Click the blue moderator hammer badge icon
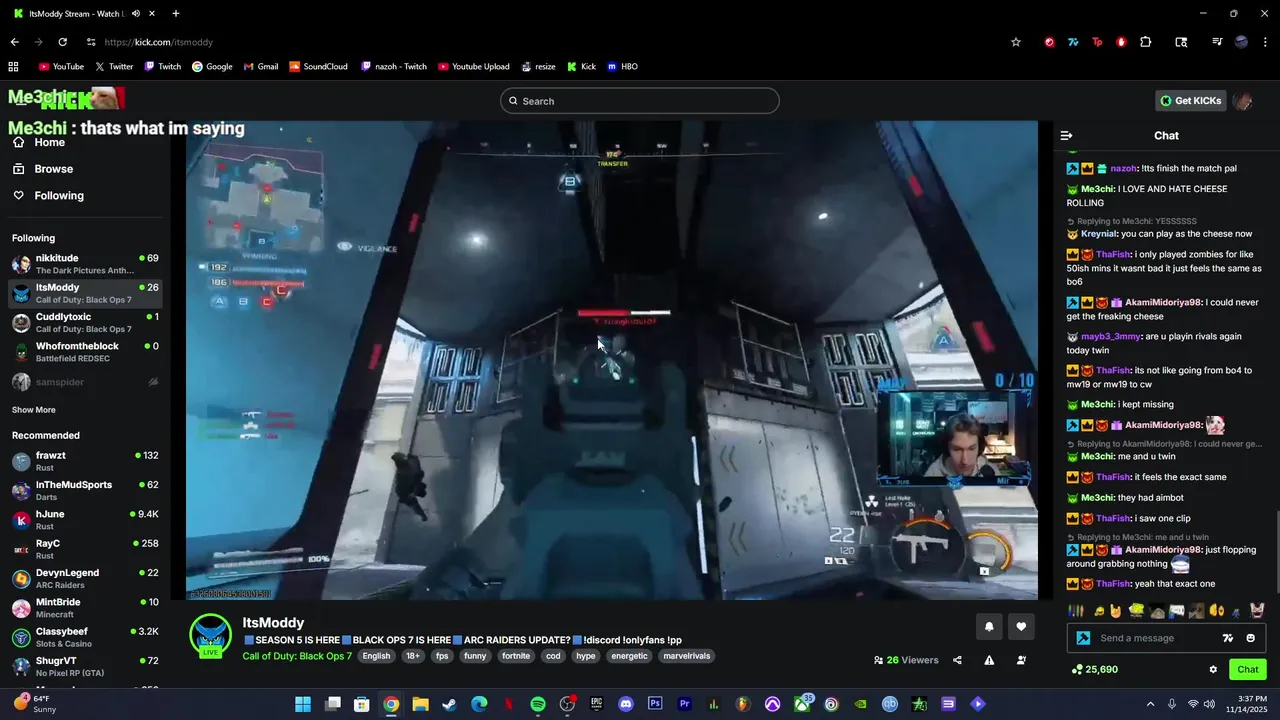The height and width of the screenshot is (720, 1280). (x=1083, y=638)
